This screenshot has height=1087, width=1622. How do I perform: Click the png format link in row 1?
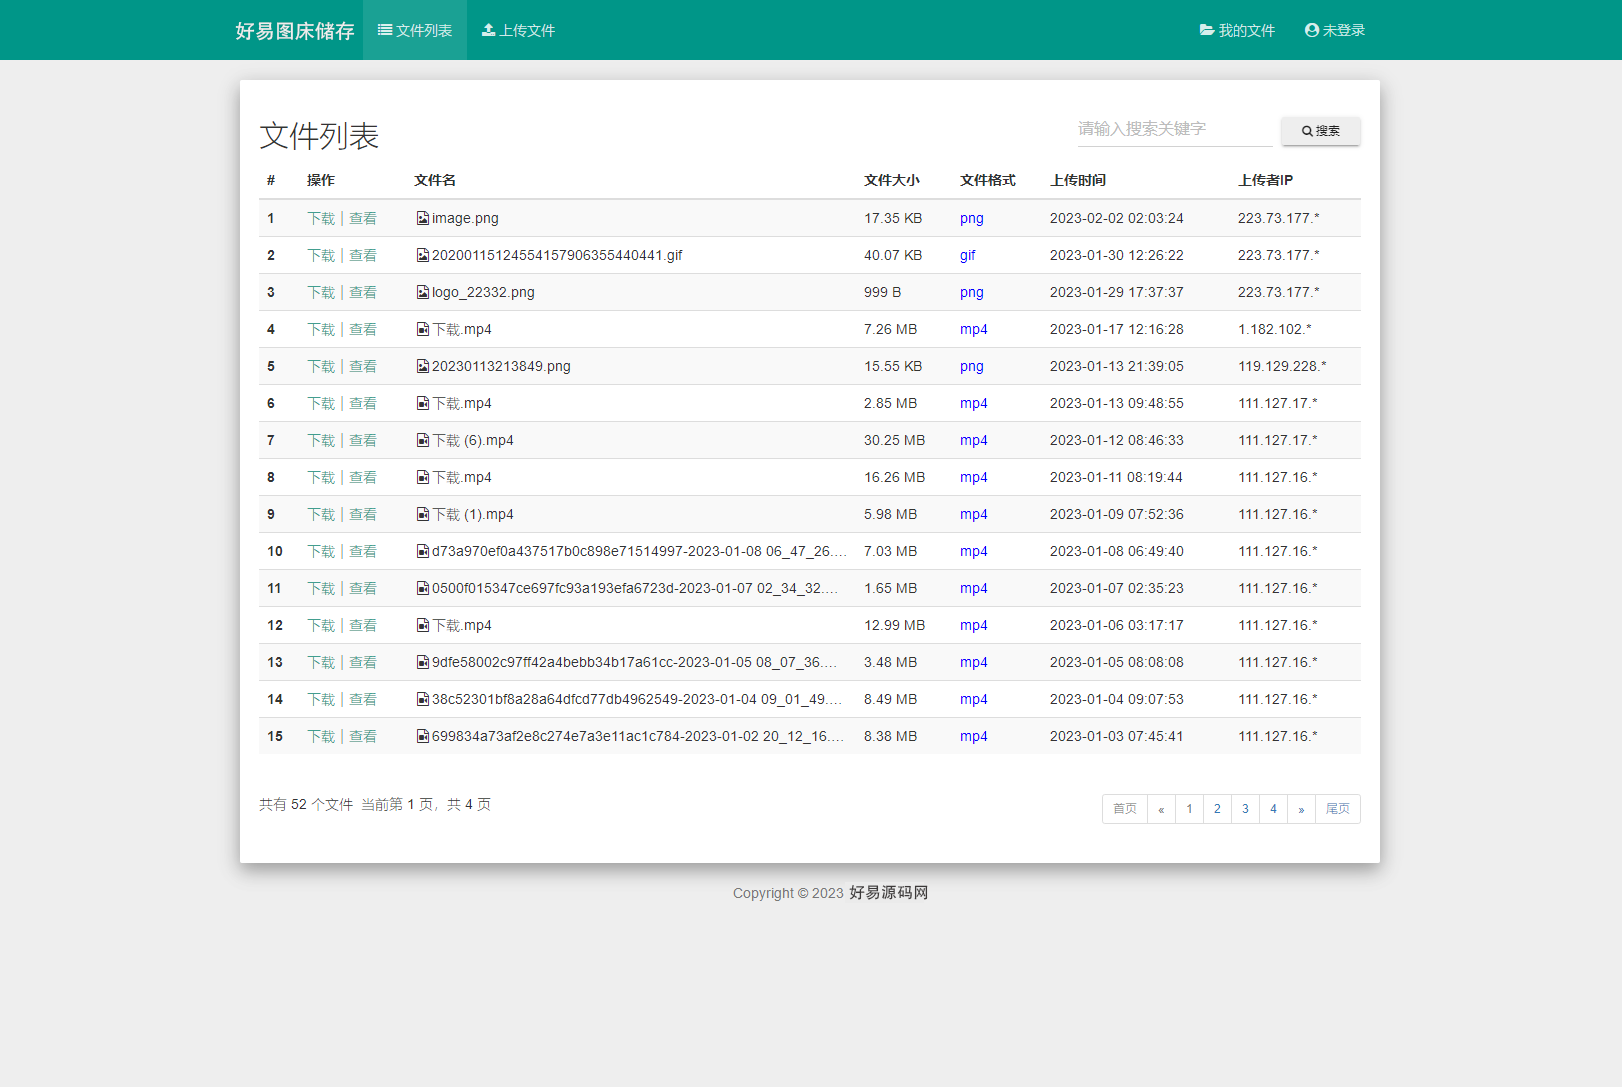[972, 218]
